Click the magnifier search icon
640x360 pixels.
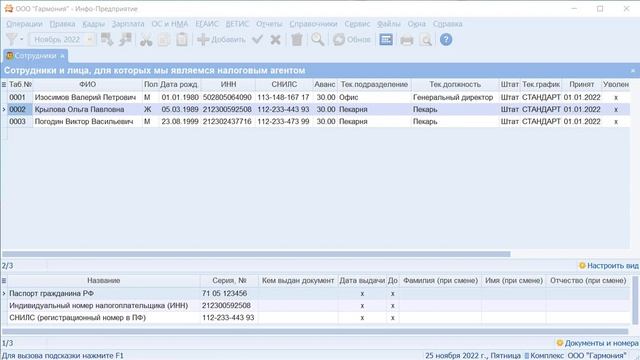pos(318,40)
